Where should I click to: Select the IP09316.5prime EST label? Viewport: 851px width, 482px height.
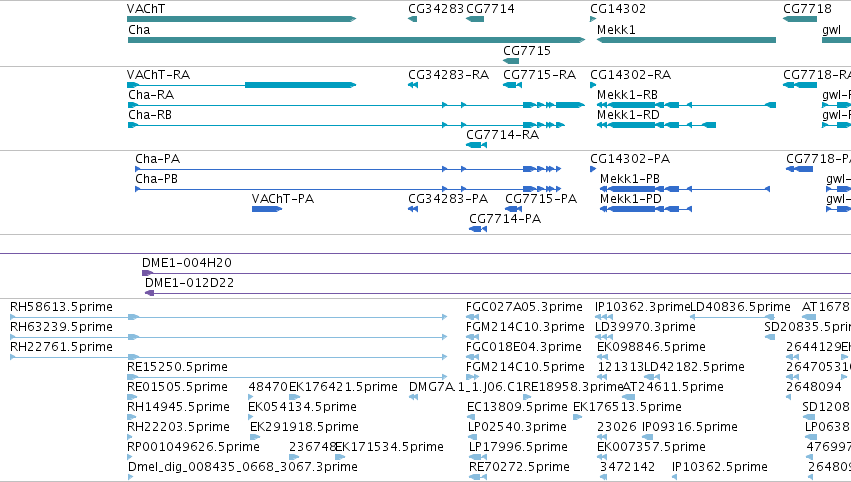point(690,427)
